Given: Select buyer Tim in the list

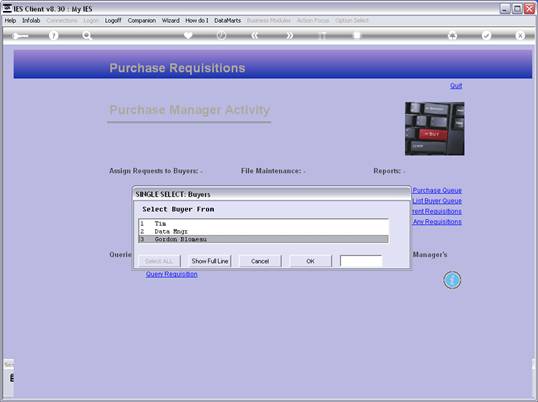Looking at the screenshot, I should point(263,224).
